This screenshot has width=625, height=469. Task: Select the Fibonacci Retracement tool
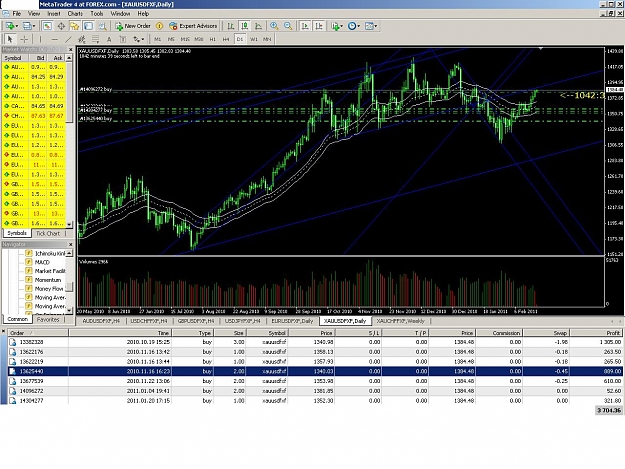[x=95, y=39]
